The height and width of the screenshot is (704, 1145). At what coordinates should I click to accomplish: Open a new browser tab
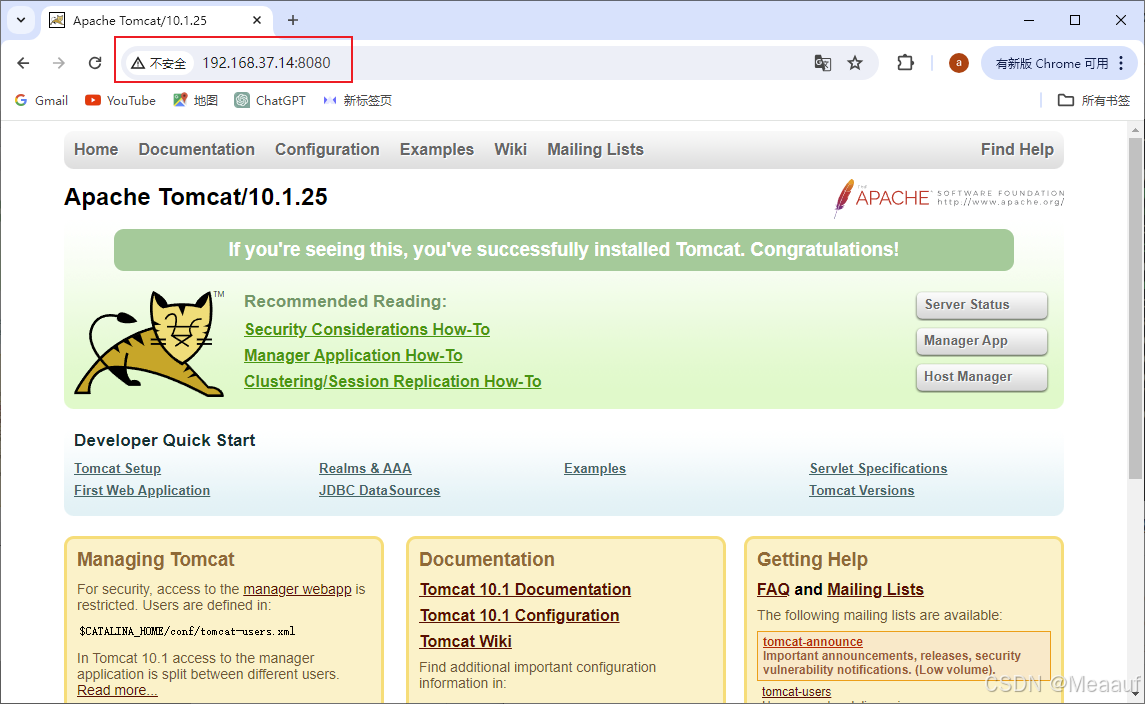(x=293, y=20)
